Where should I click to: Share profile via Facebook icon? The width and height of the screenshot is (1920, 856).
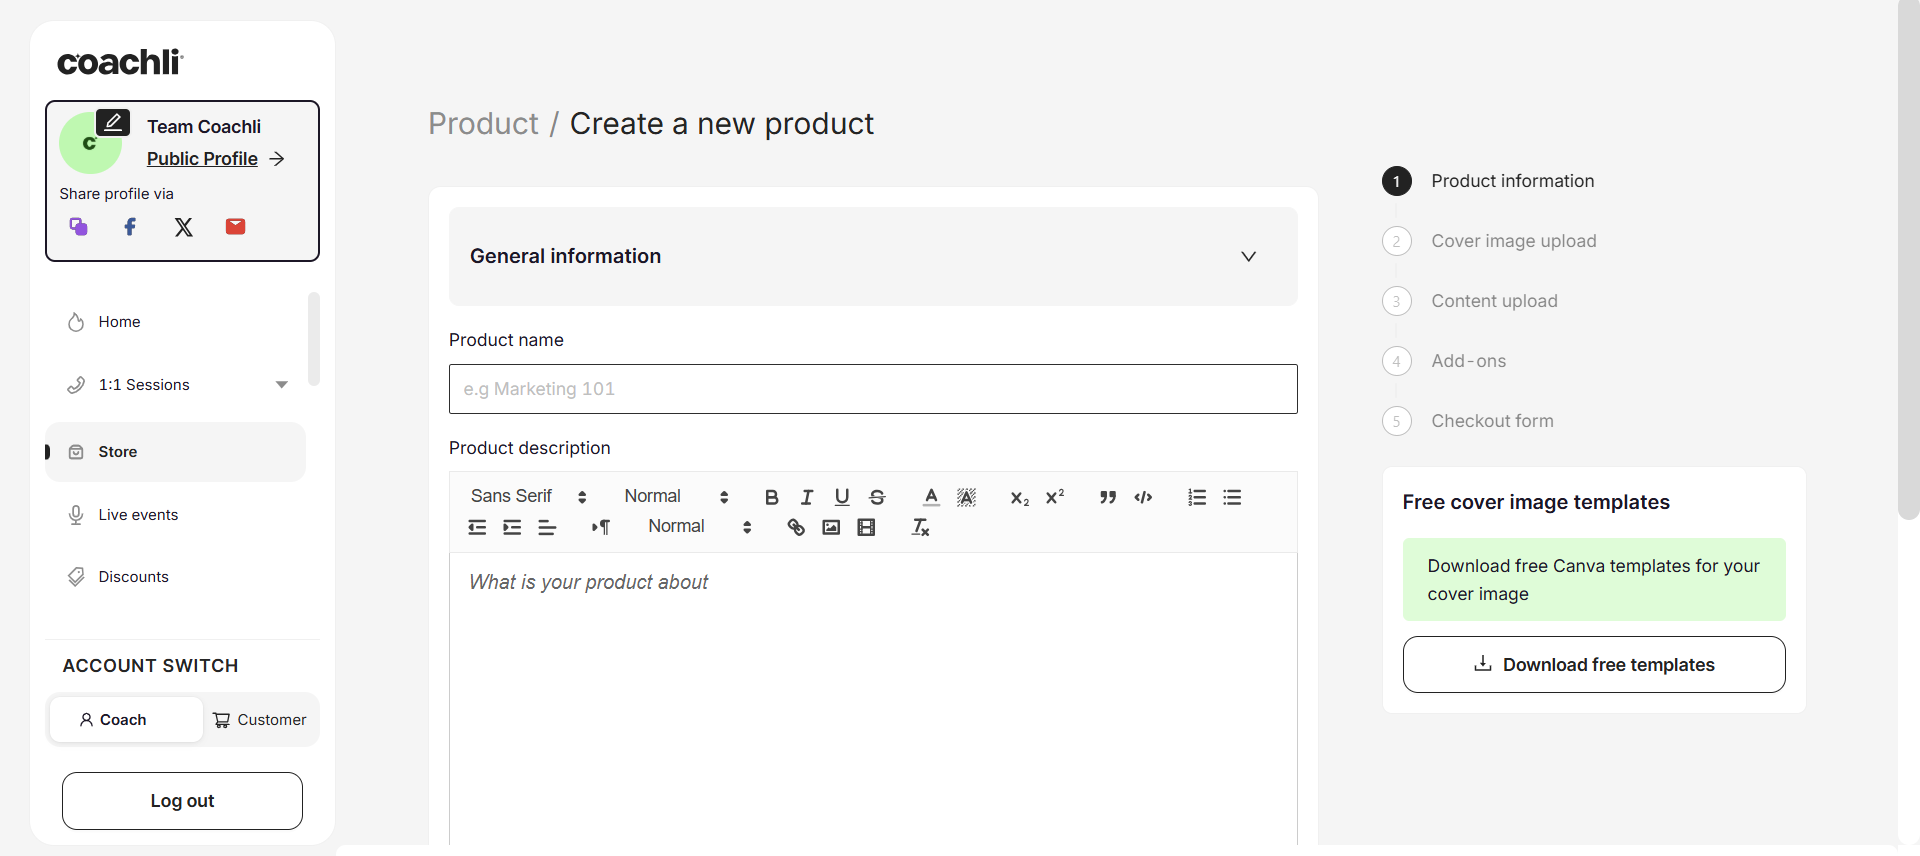click(x=130, y=227)
